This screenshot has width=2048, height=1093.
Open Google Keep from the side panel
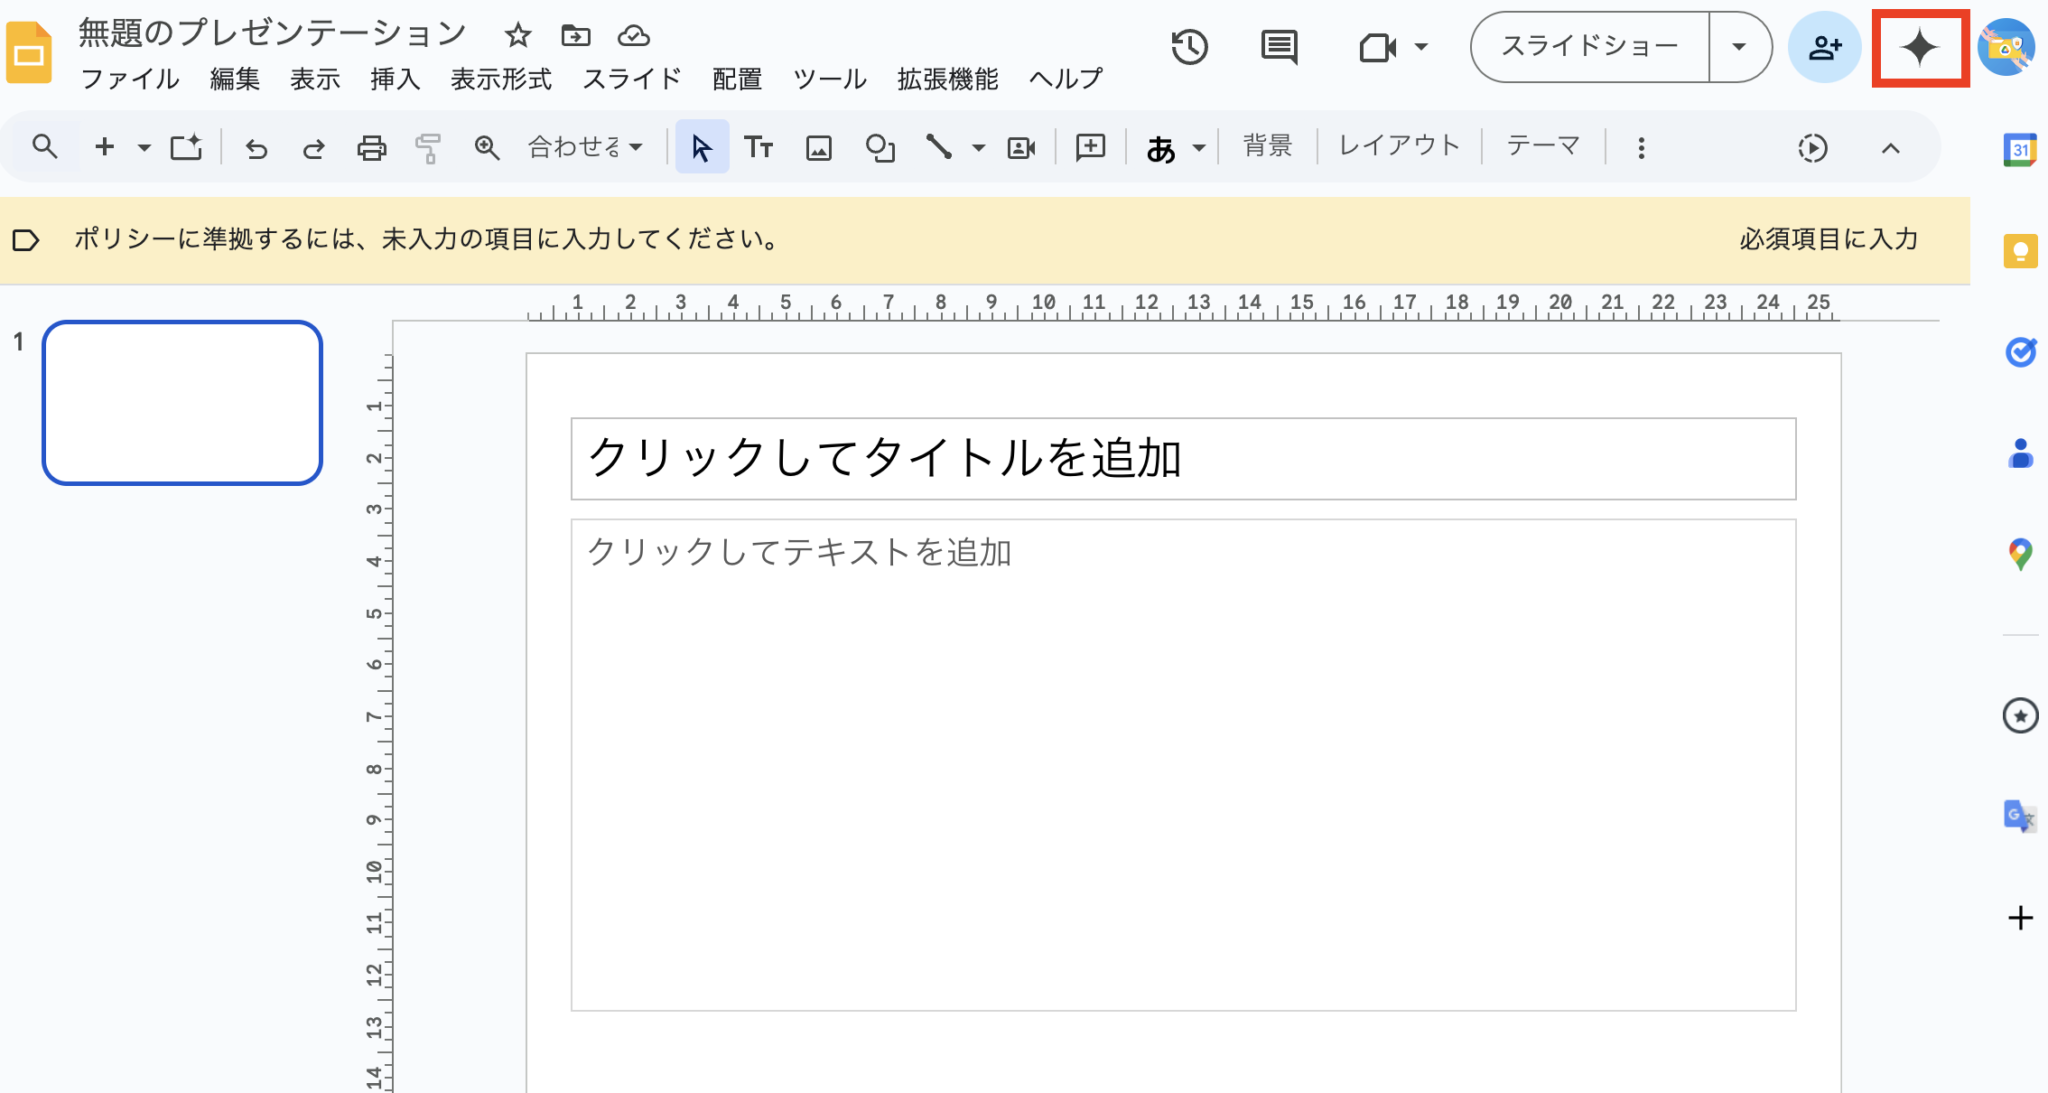(2022, 250)
